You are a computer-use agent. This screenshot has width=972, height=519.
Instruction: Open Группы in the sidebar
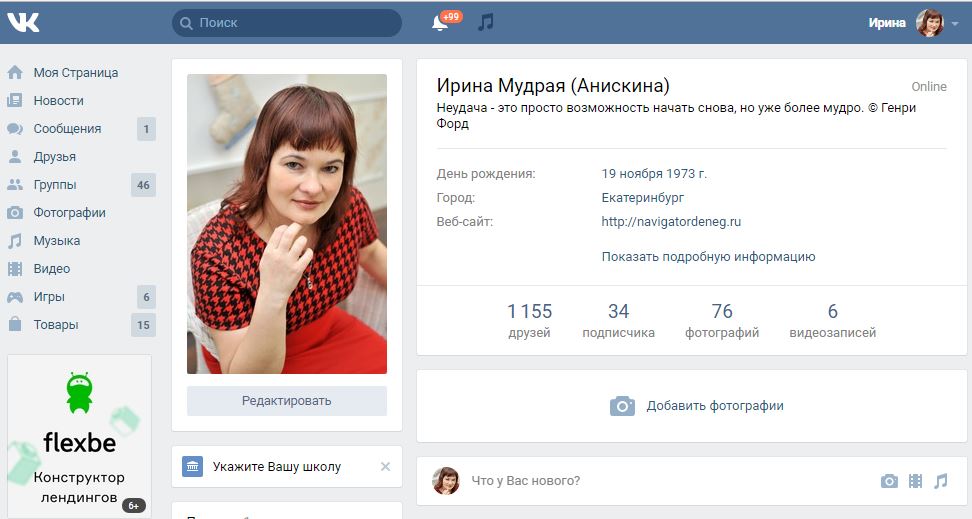[55, 185]
